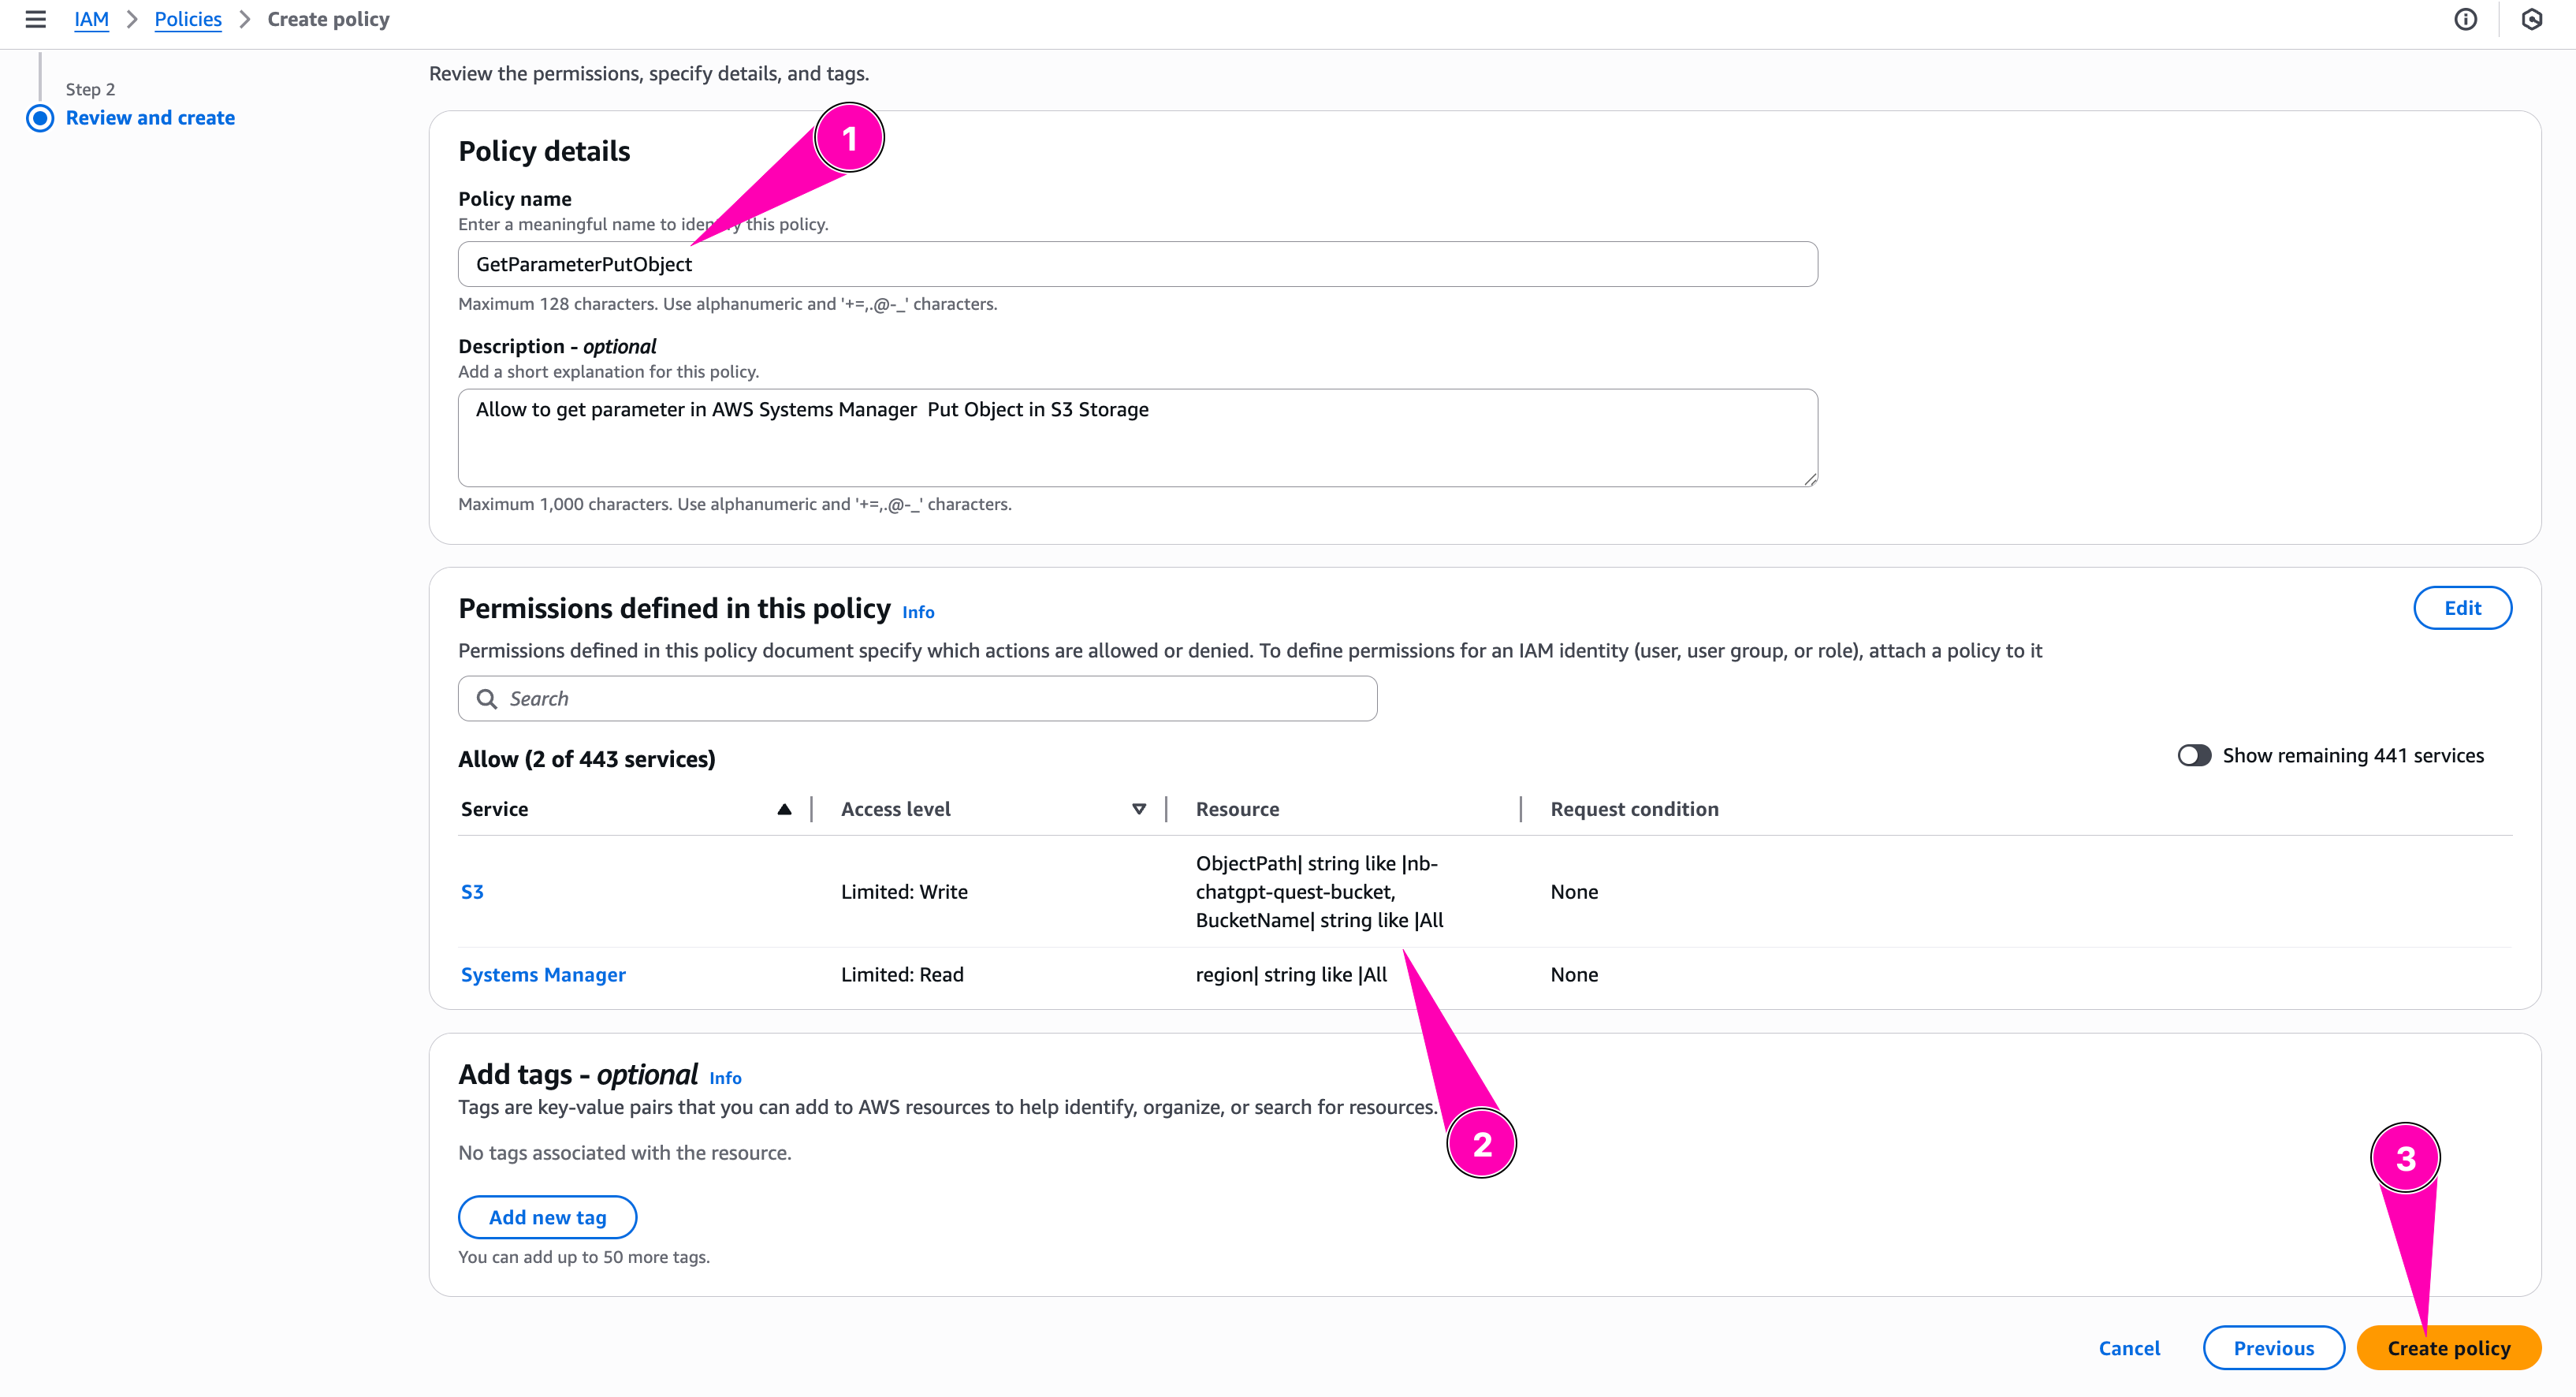Viewport: 2576px width, 1397px height.
Task: Click the Description text area
Action: click(x=1137, y=437)
